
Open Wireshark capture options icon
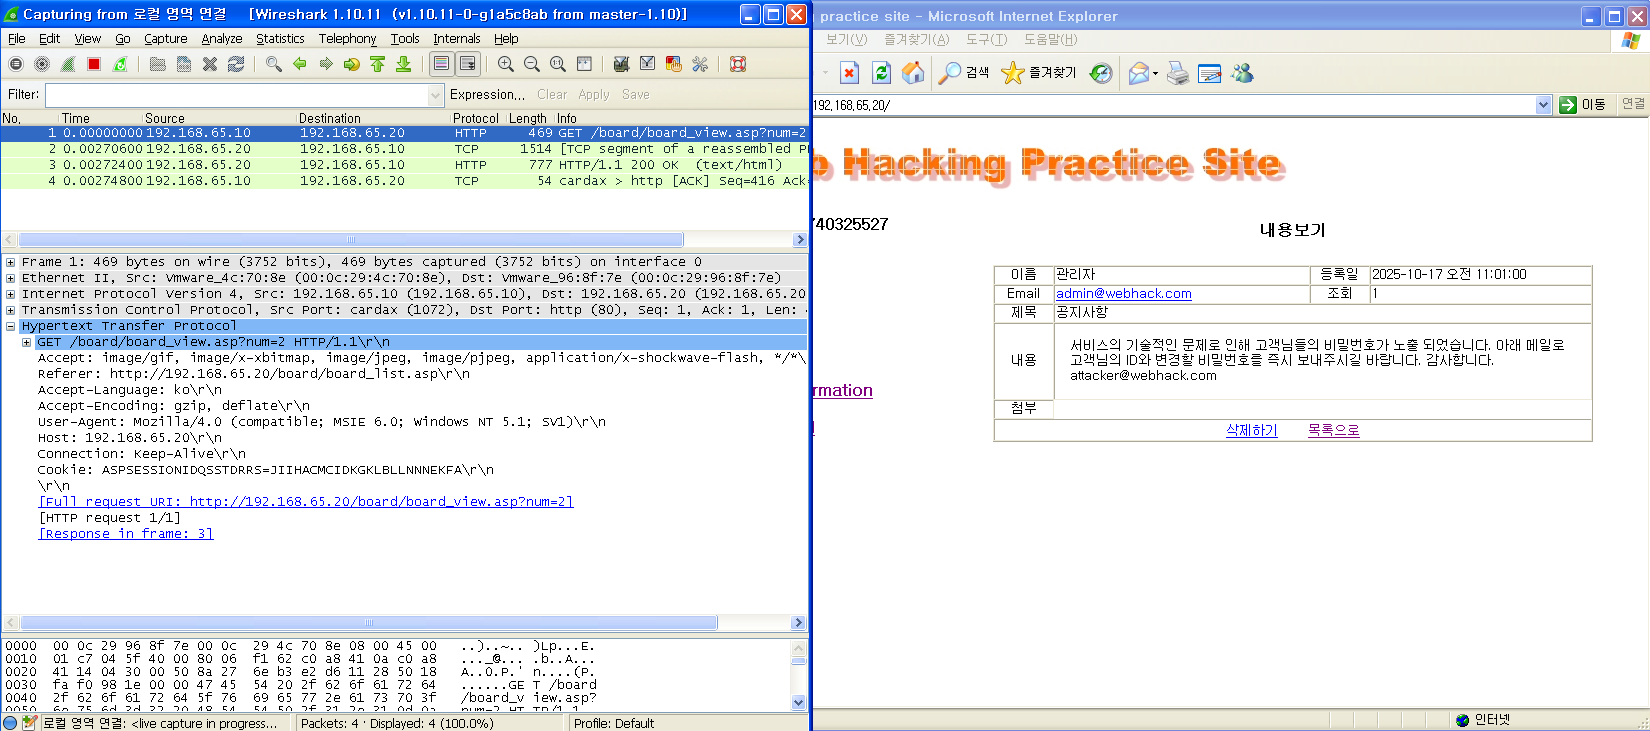(x=42, y=64)
